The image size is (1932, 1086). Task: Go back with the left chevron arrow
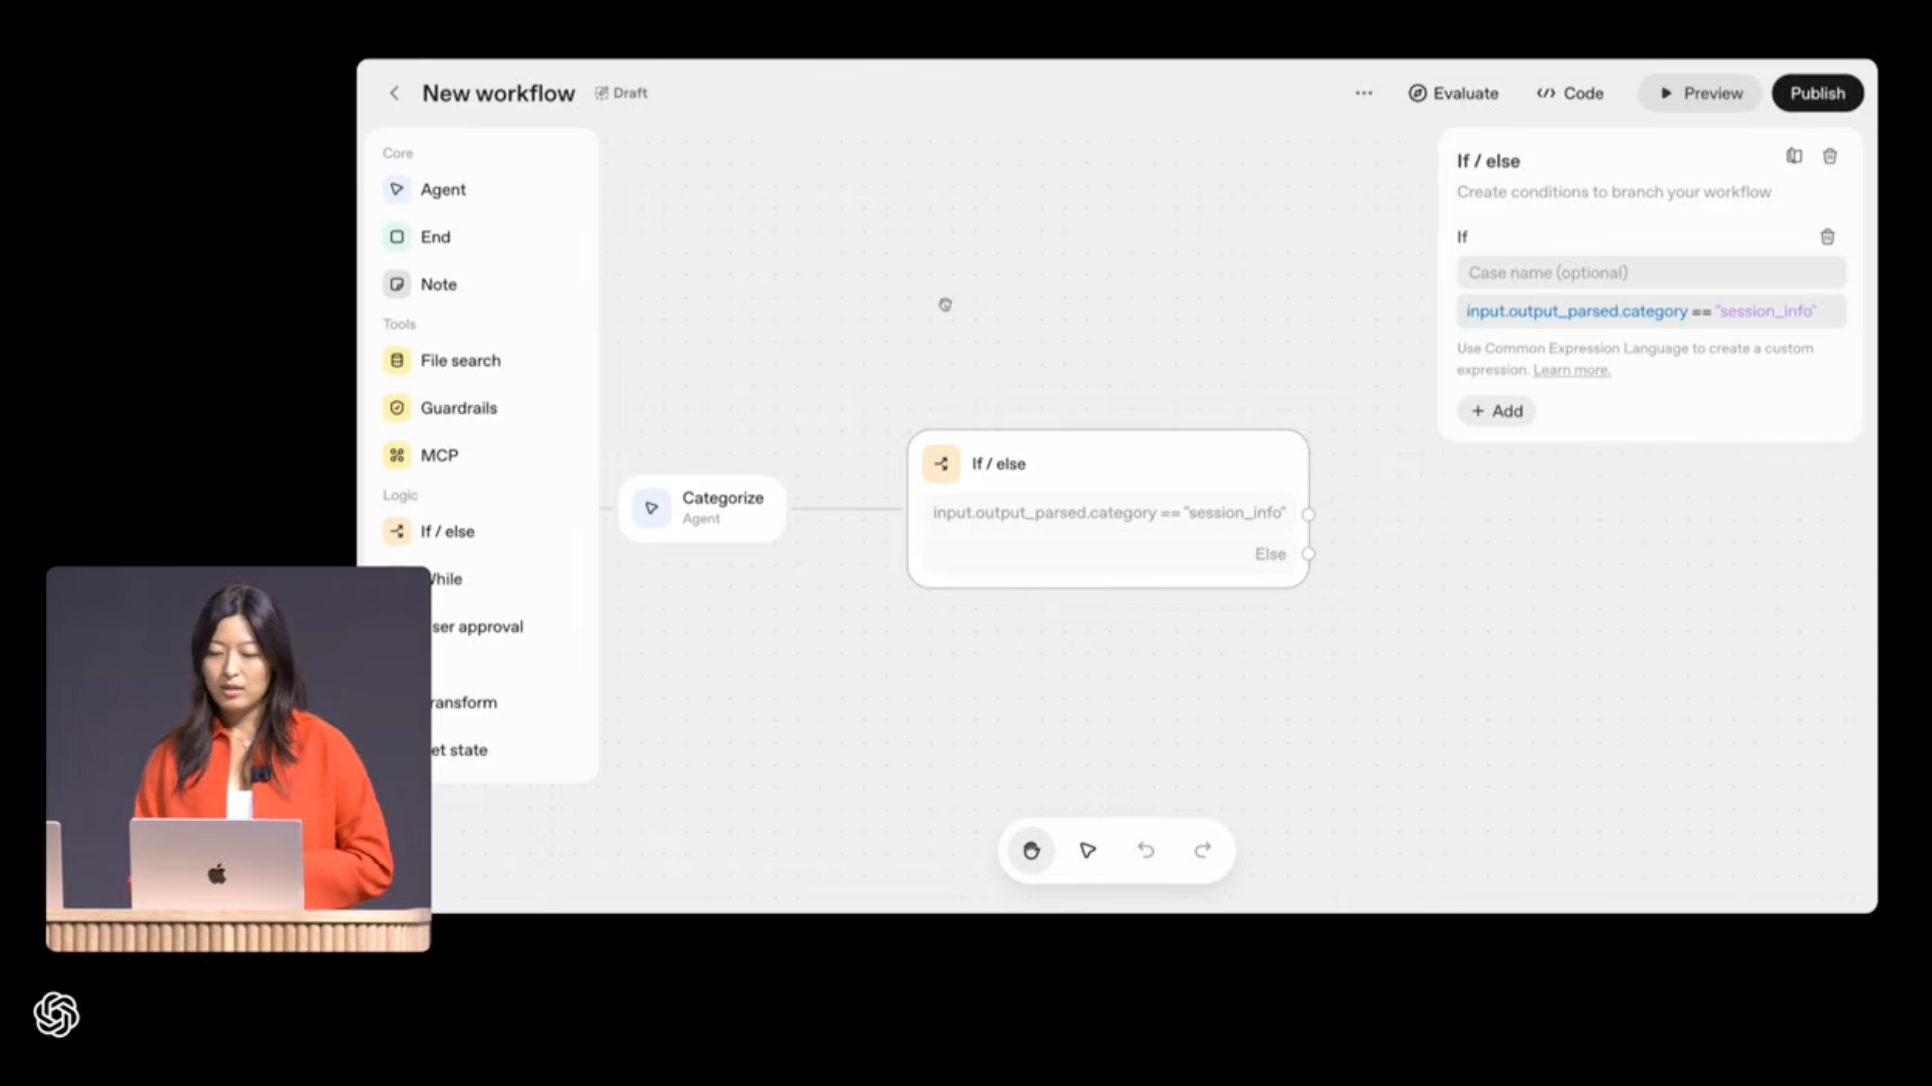click(394, 93)
